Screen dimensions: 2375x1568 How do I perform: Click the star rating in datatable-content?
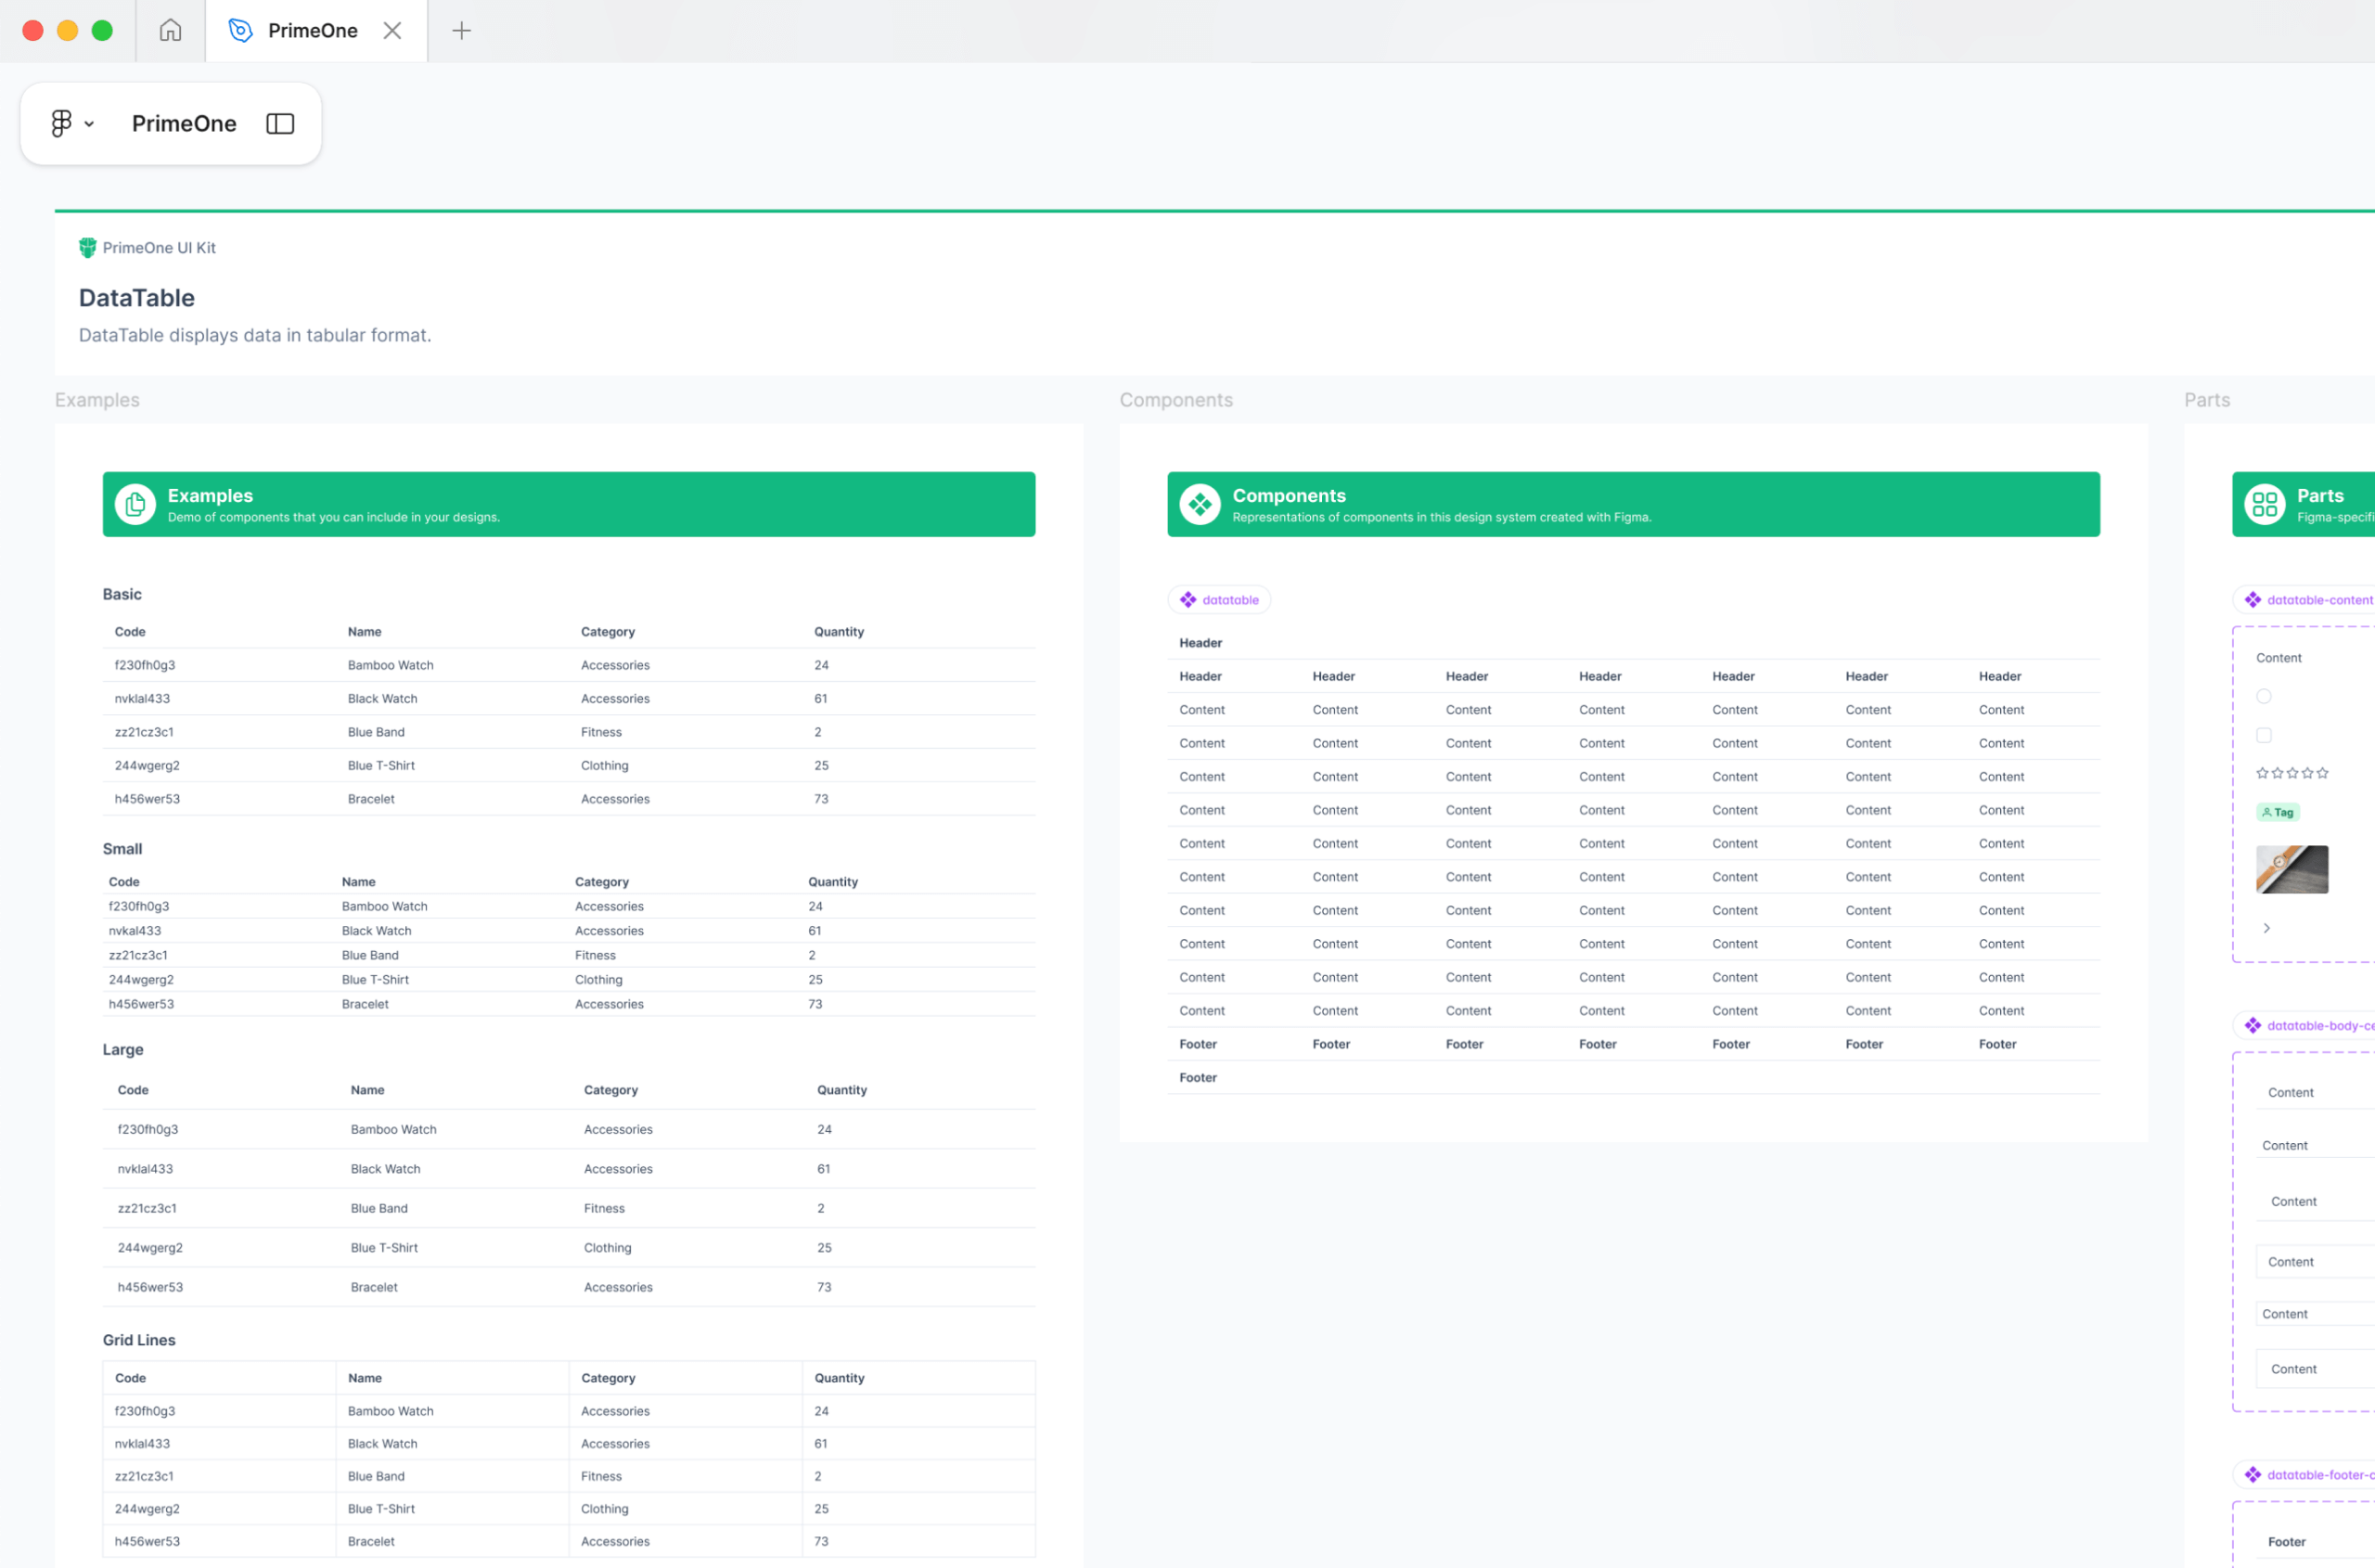tap(2292, 773)
